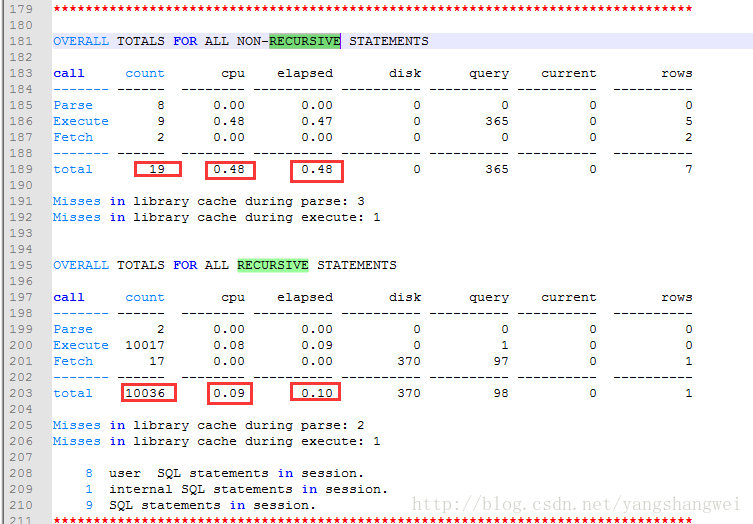
Task: Click the green highlighted RECURSIVE on line 181
Action: (x=304, y=41)
